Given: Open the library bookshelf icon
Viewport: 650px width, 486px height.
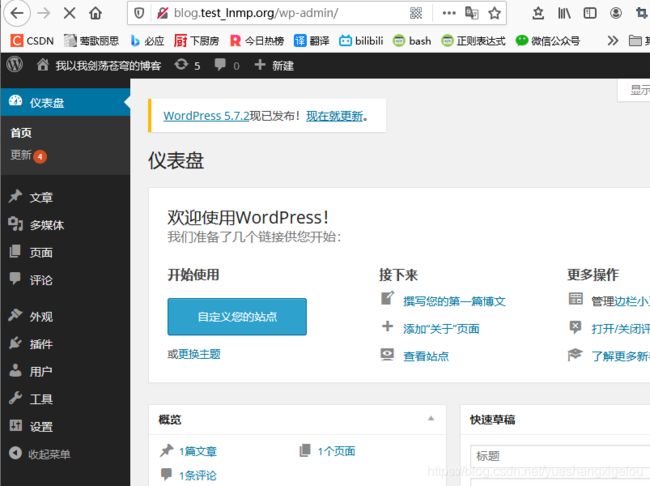Looking at the screenshot, I should [564, 13].
